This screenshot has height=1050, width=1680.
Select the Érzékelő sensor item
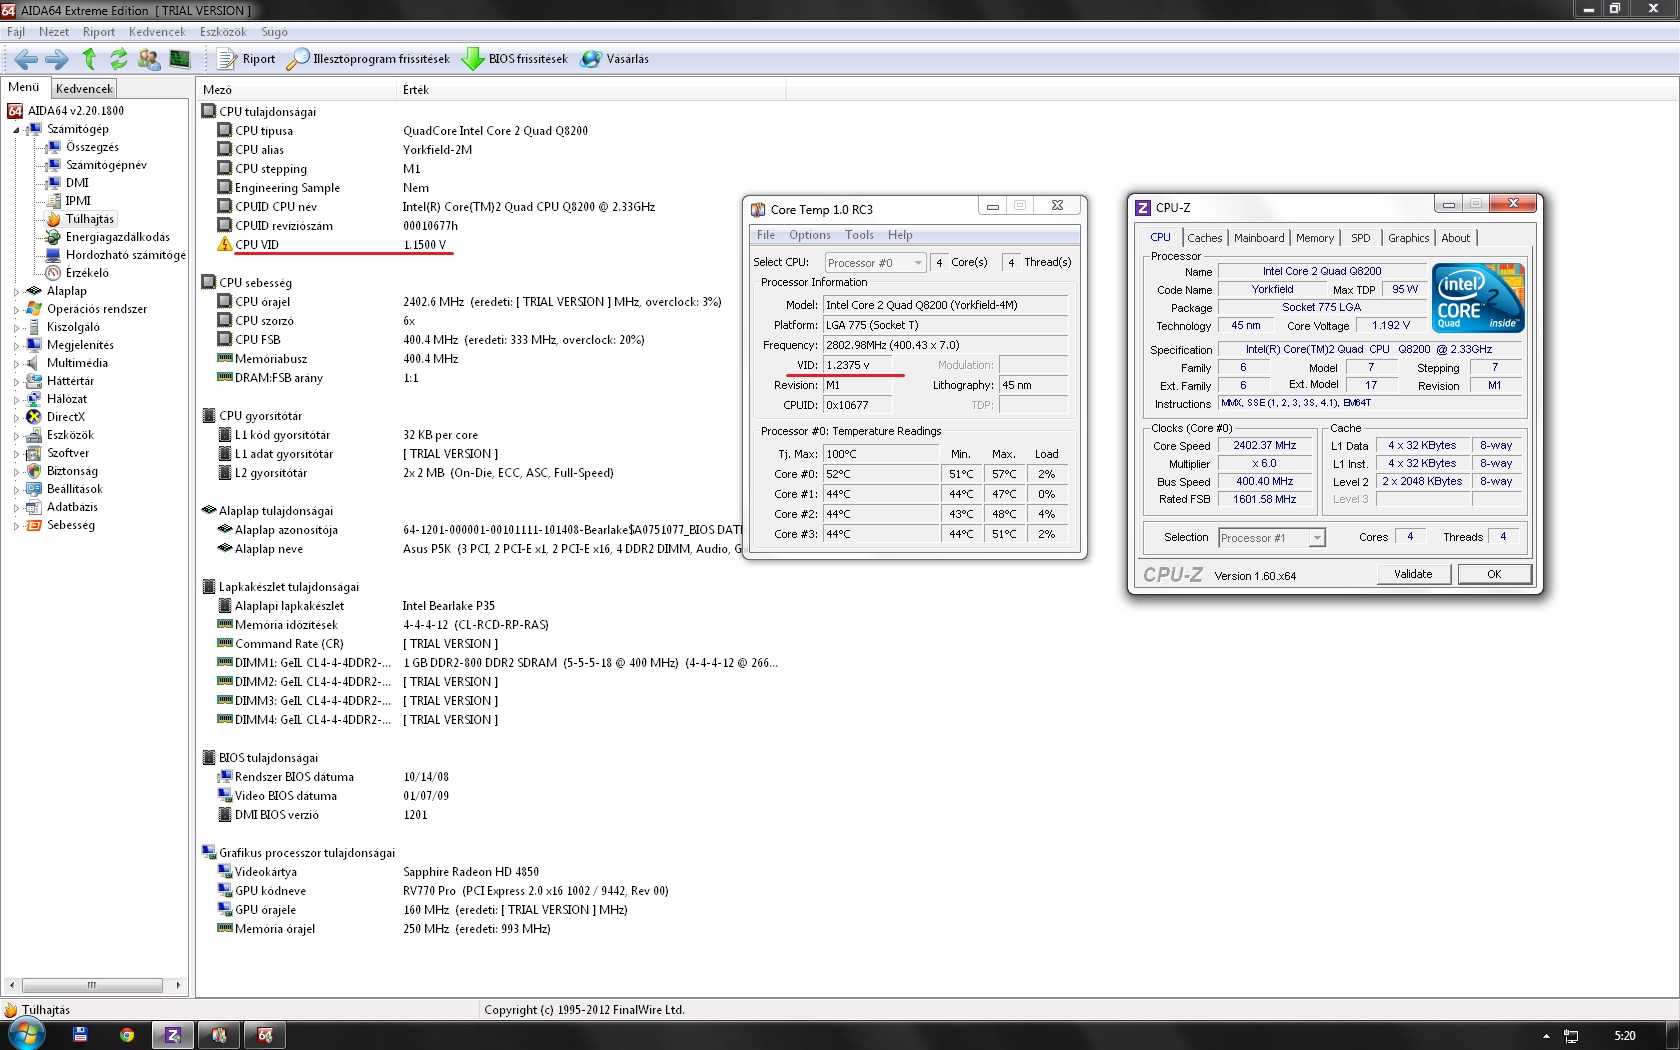[87, 273]
